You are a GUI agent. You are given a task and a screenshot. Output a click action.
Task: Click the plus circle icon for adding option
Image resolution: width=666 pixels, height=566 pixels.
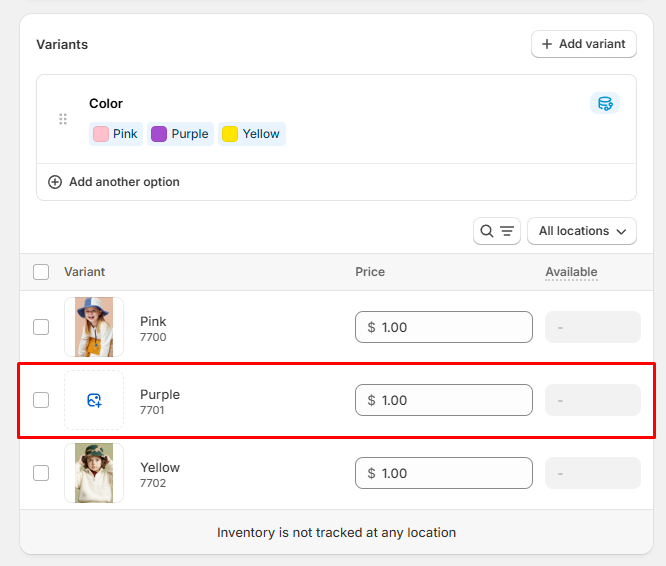point(55,182)
